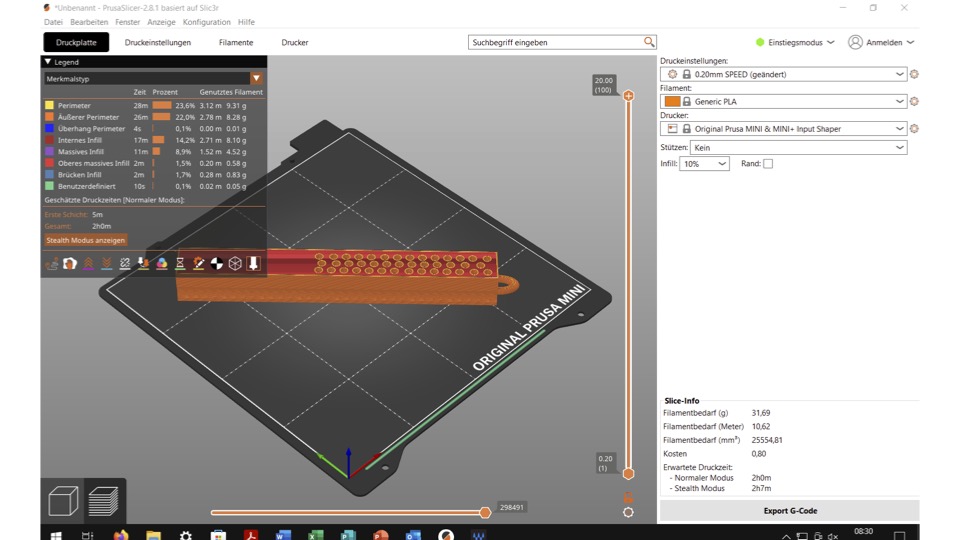Toggle seams visibility icon
This screenshot has height=540, width=960.
coord(125,263)
